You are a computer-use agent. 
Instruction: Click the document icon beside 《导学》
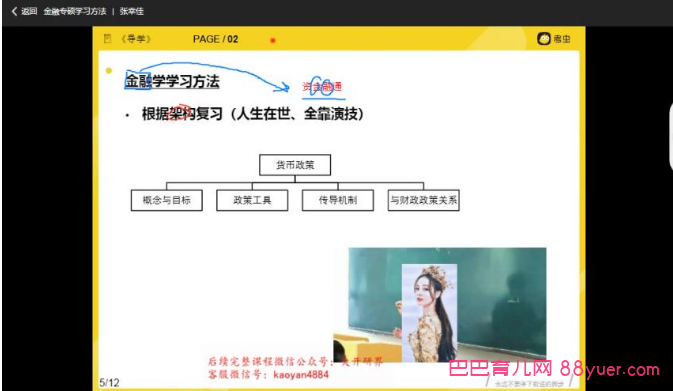[107, 39]
